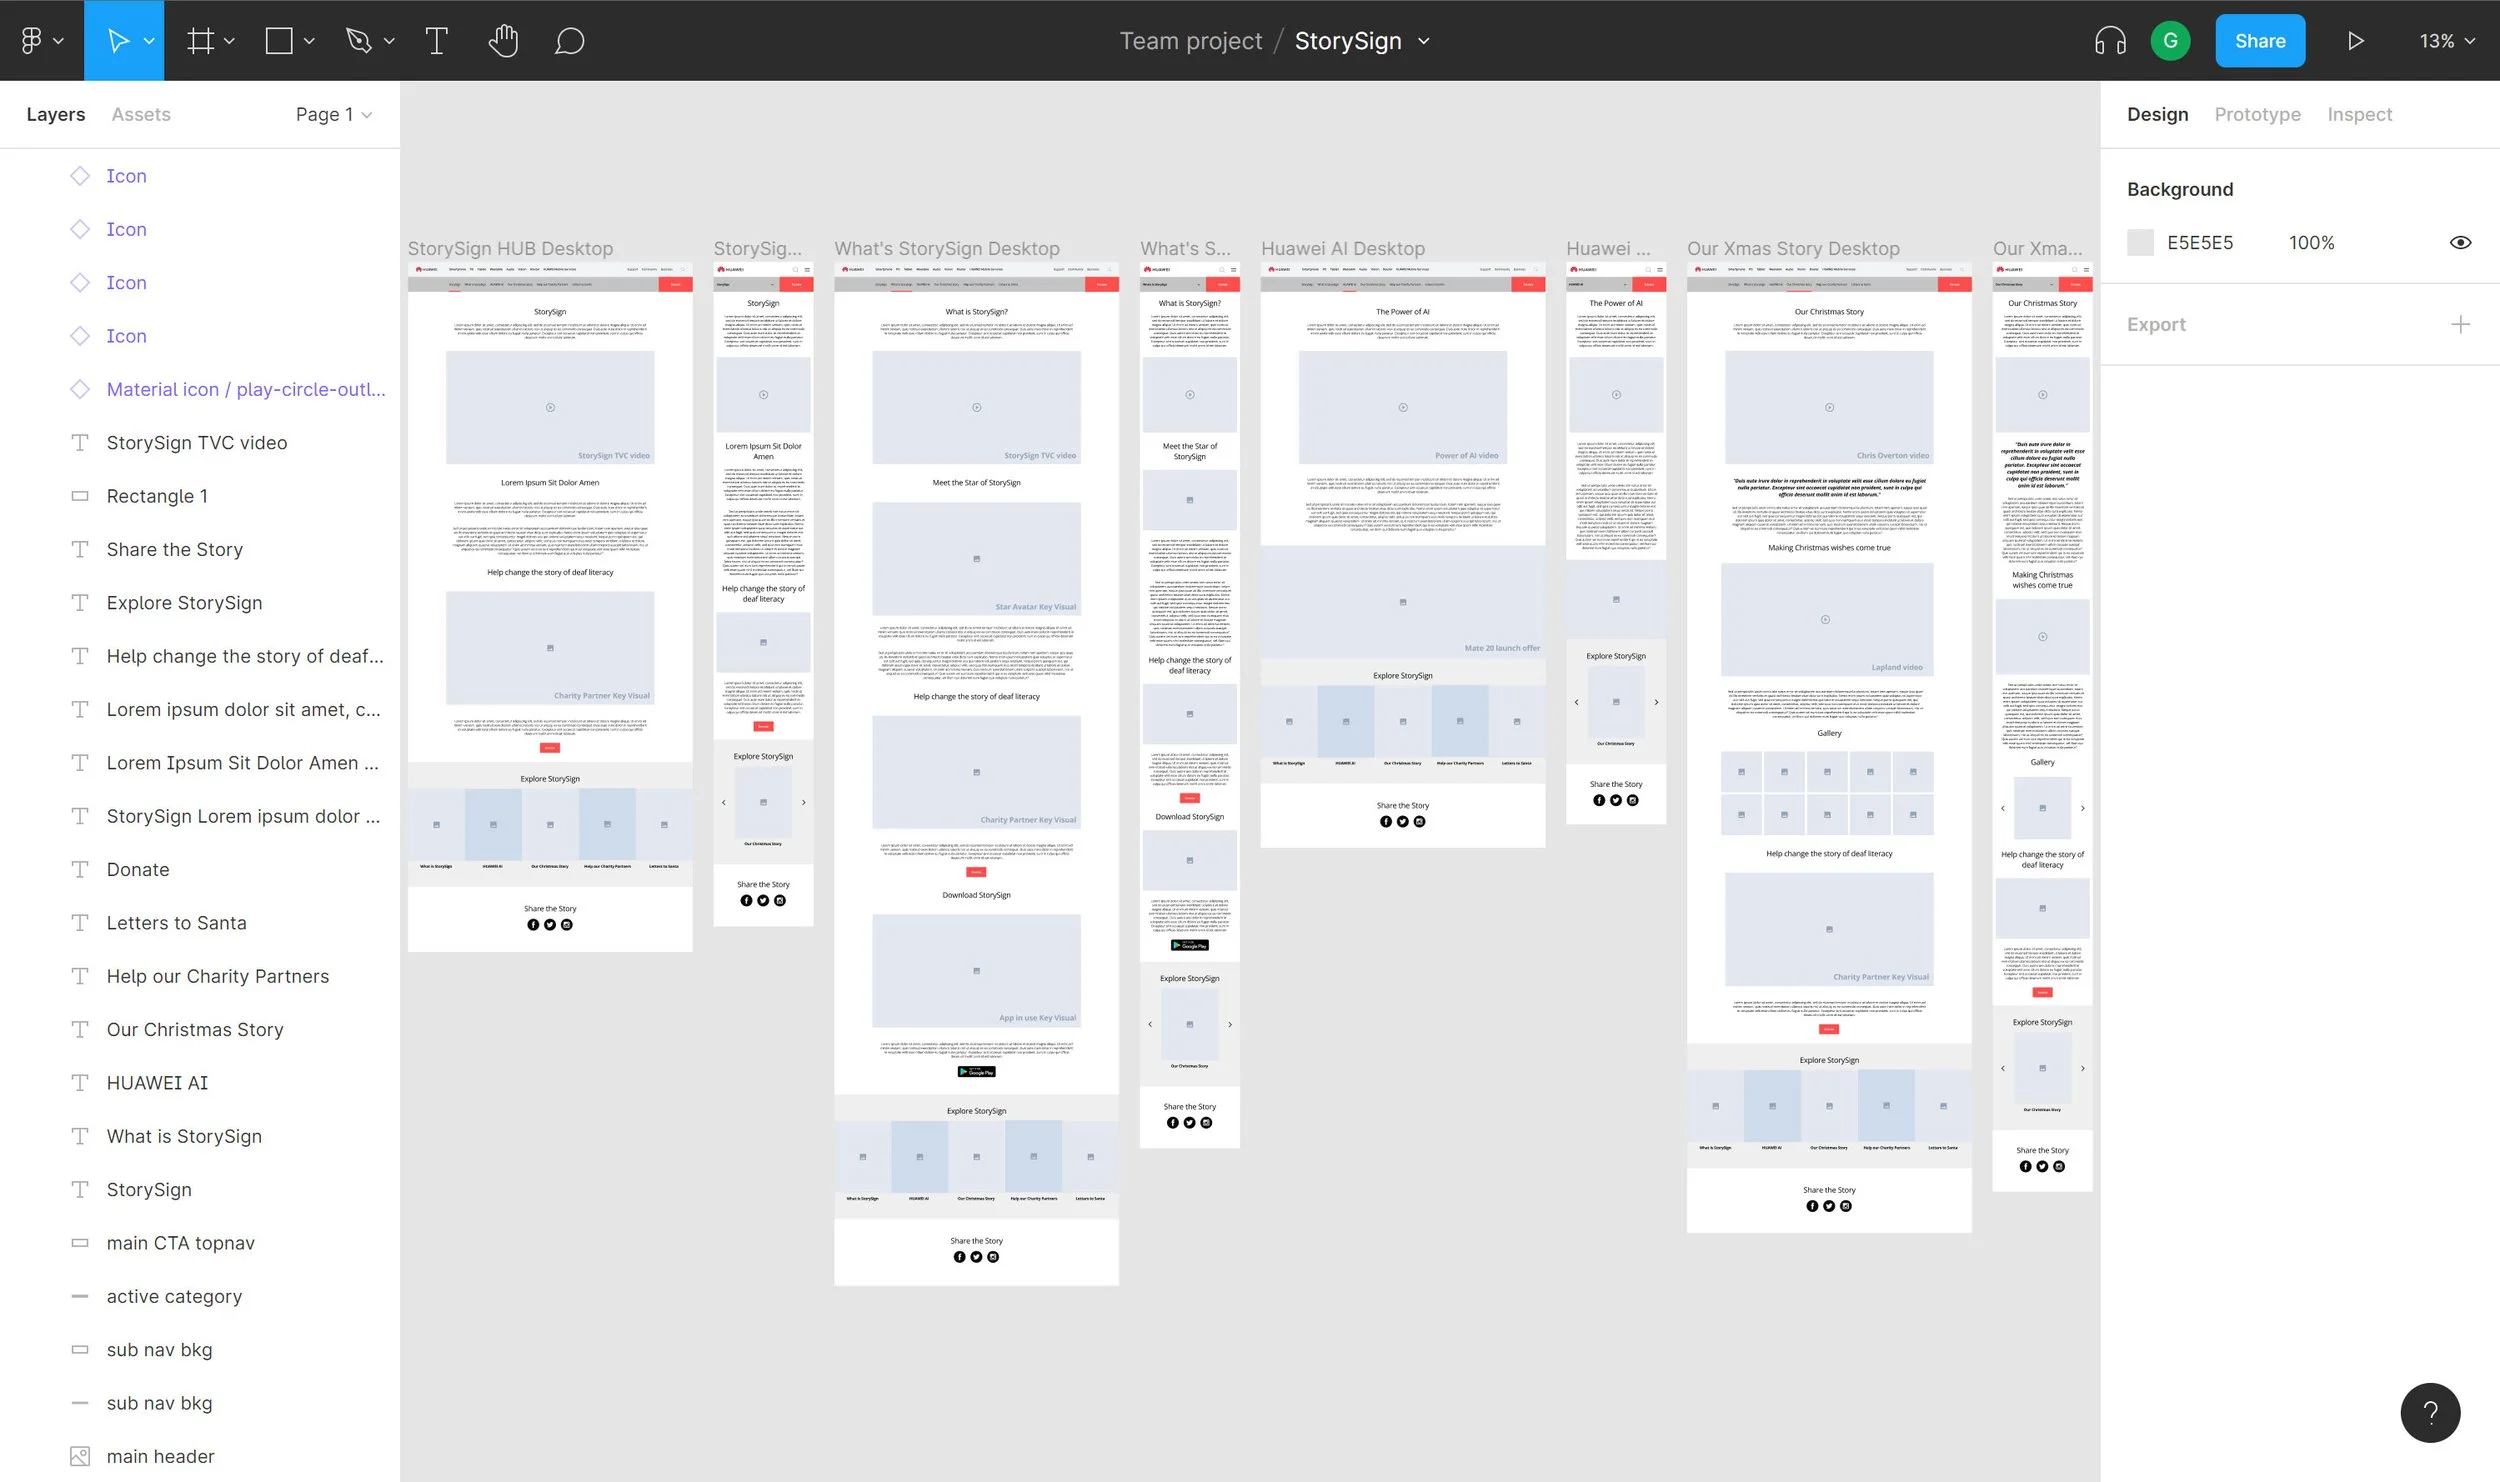Activate the Hand tool

tap(503, 41)
